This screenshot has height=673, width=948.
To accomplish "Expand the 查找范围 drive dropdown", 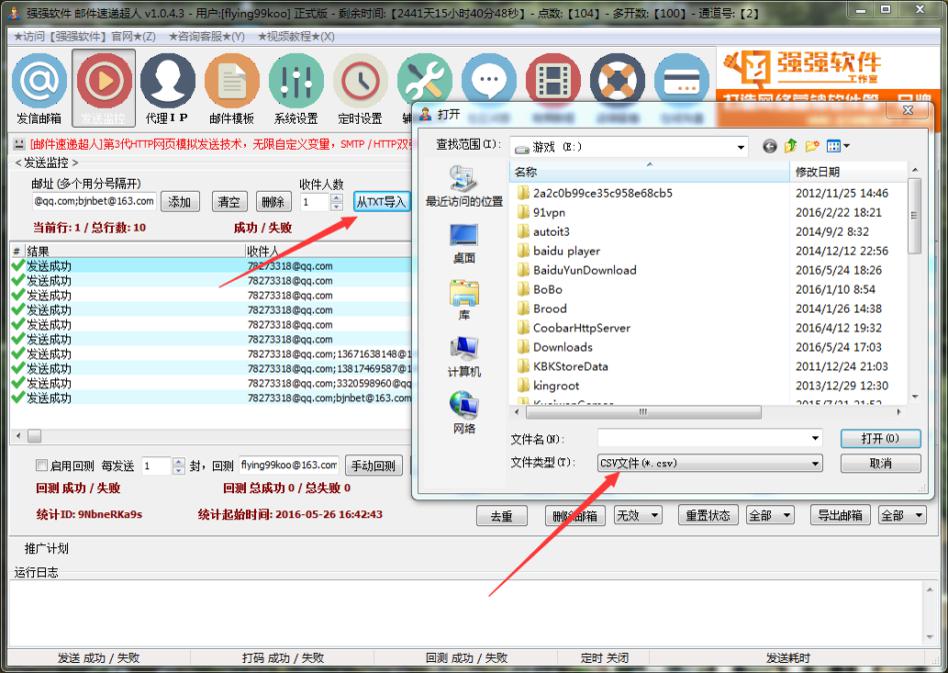I will point(741,147).
